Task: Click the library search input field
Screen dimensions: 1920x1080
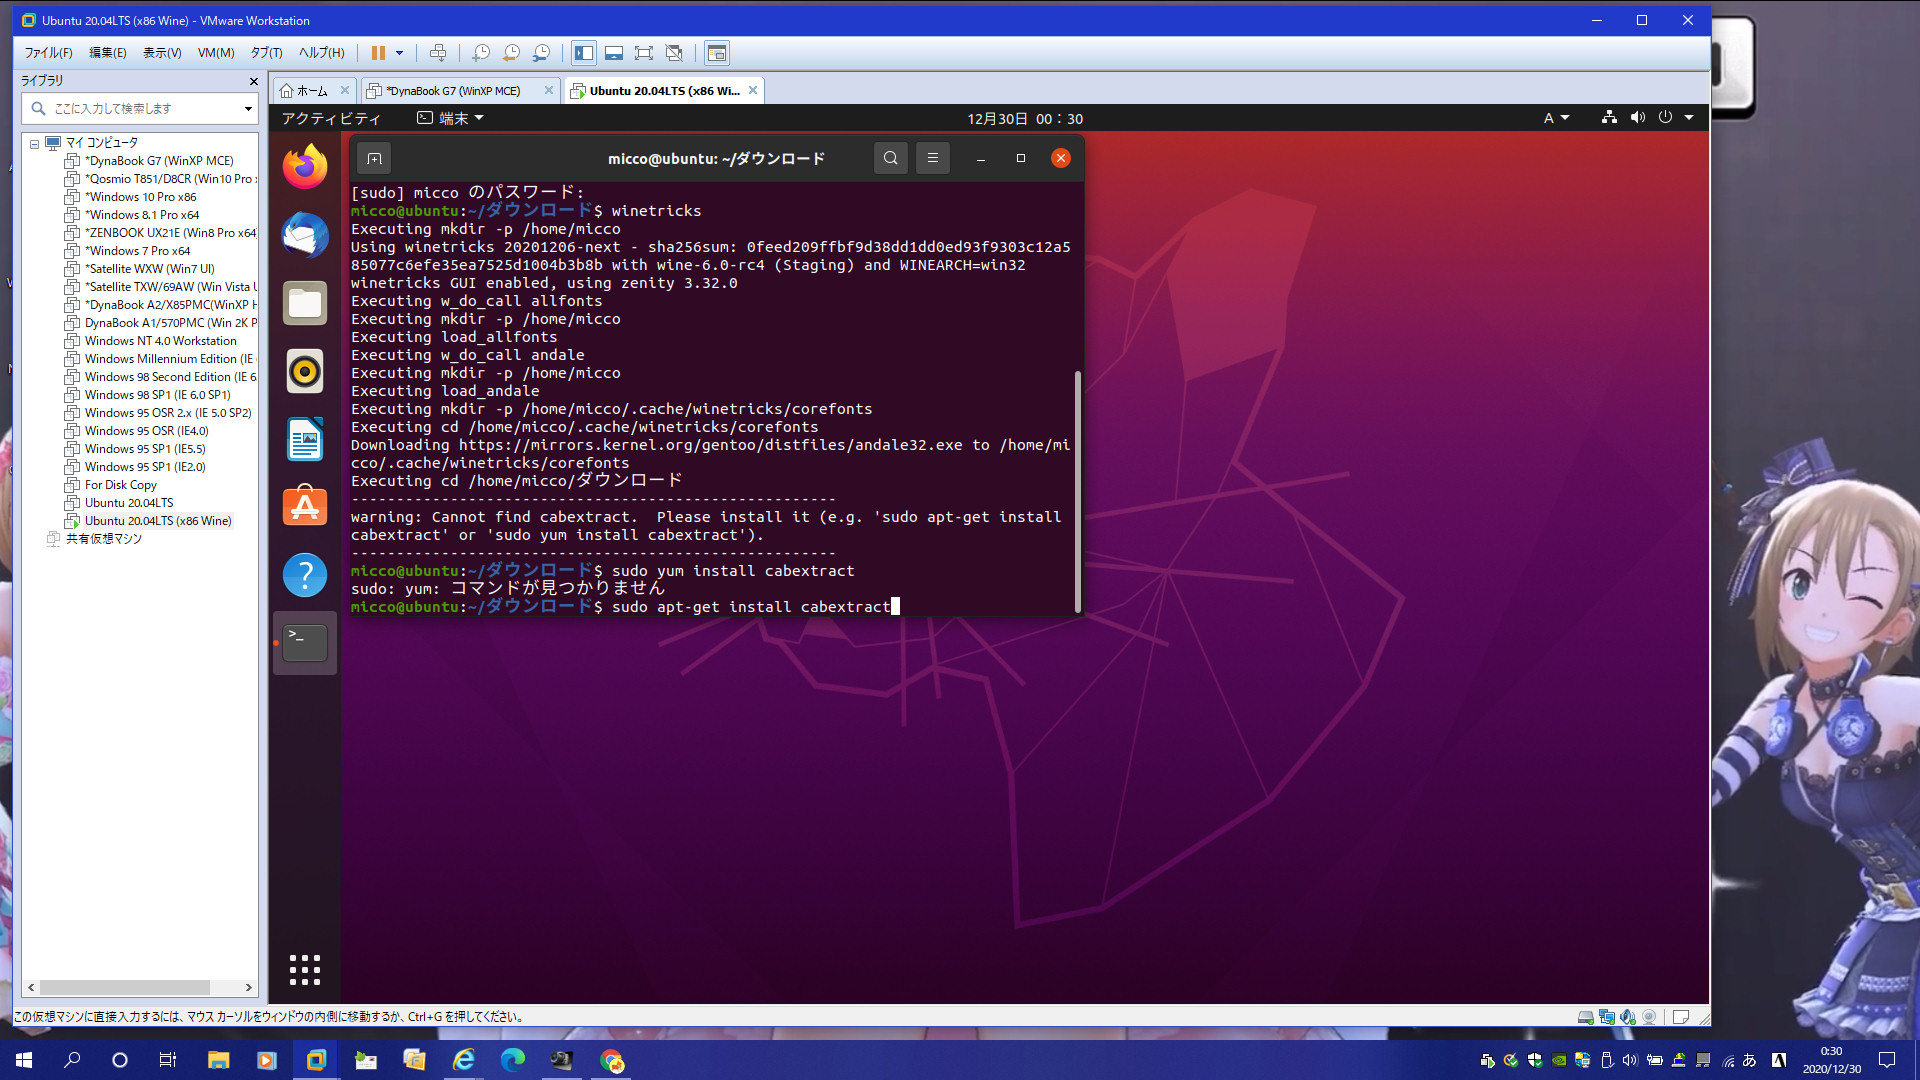Action: tap(140, 108)
